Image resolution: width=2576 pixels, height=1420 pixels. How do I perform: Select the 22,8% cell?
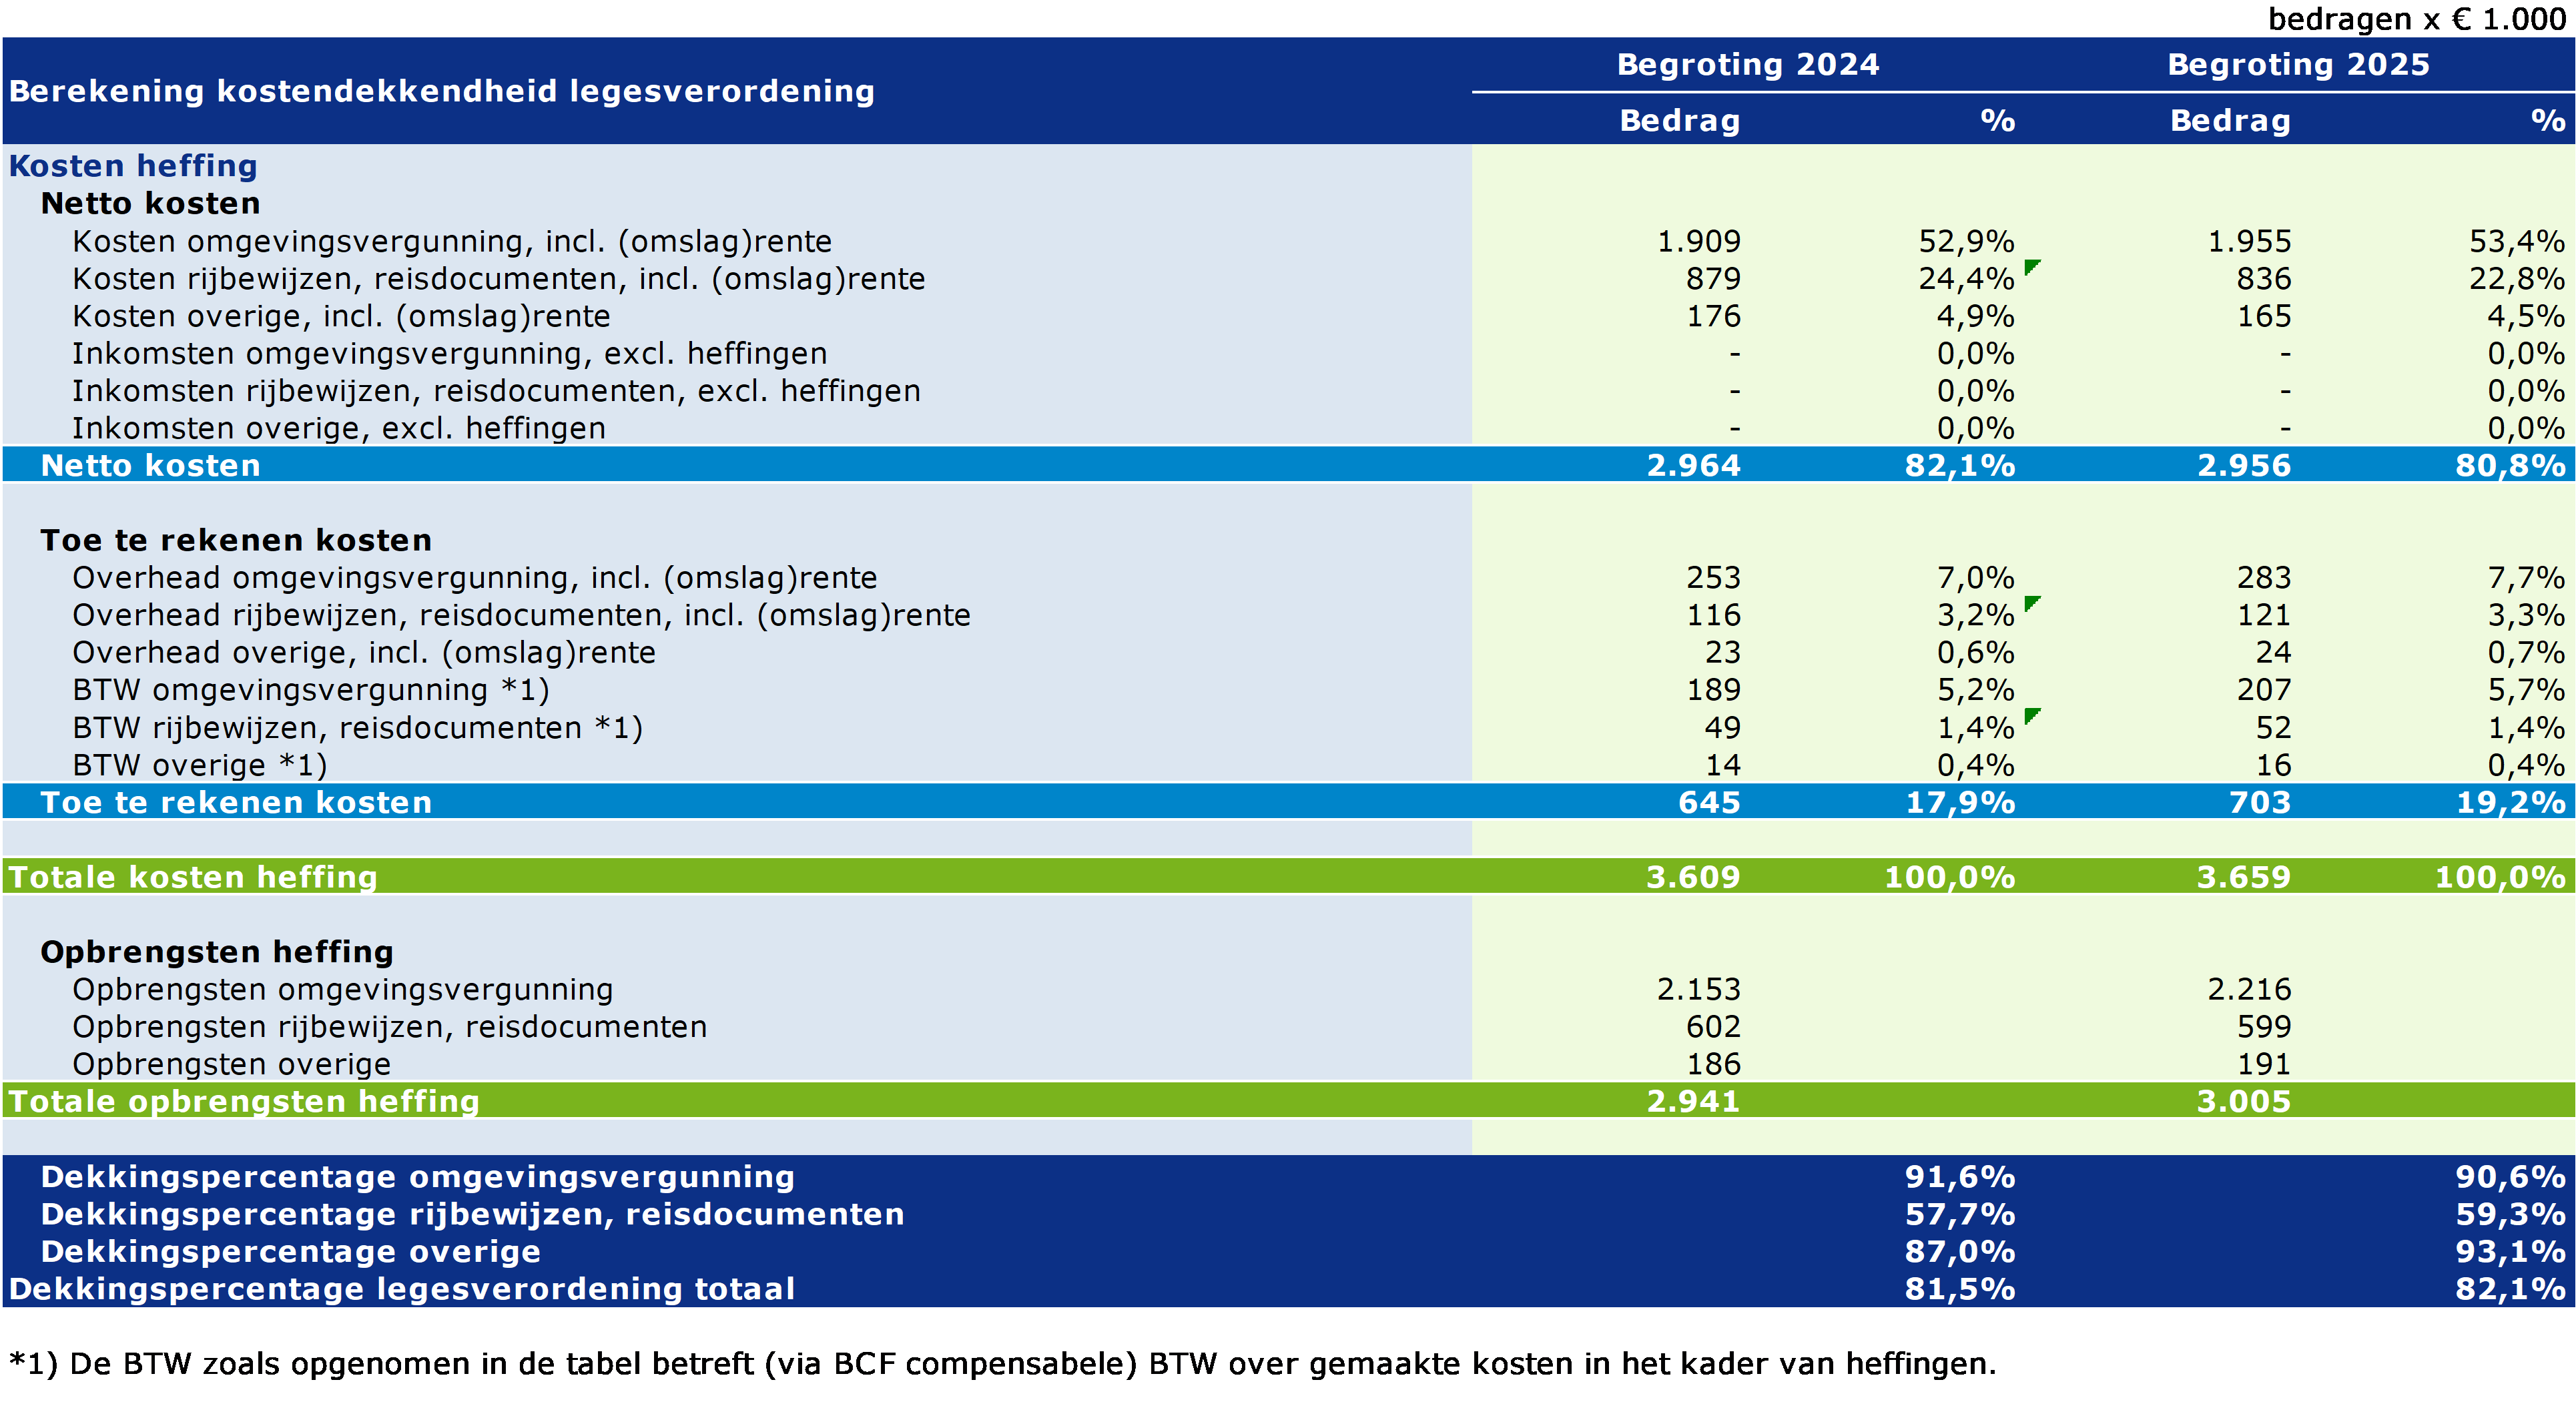pyautogui.click(x=2517, y=279)
